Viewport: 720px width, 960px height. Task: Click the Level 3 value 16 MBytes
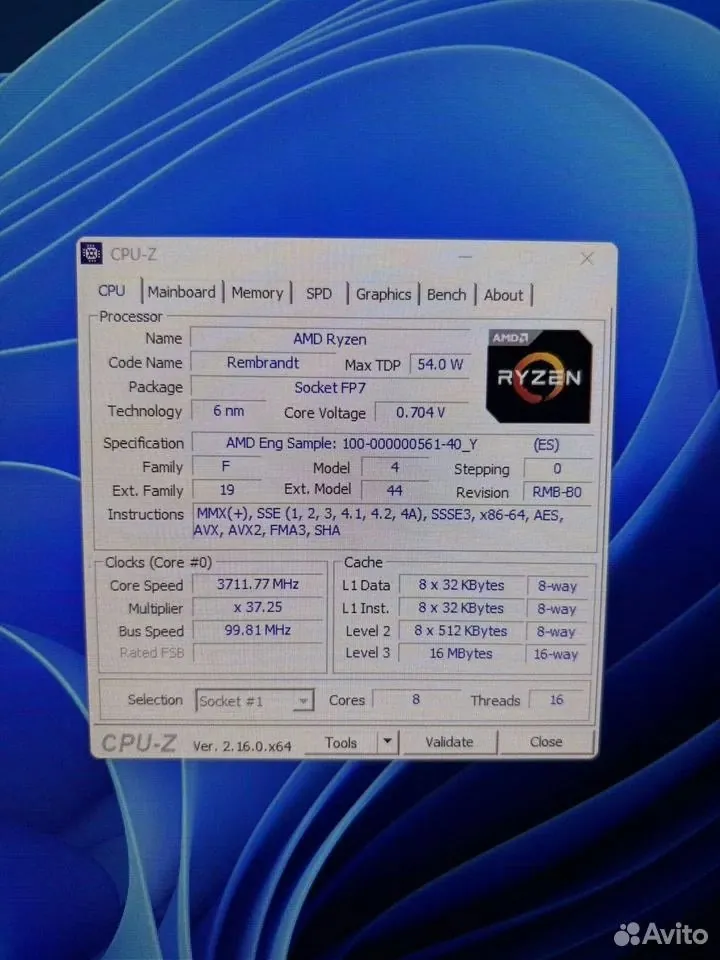(x=461, y=653)
